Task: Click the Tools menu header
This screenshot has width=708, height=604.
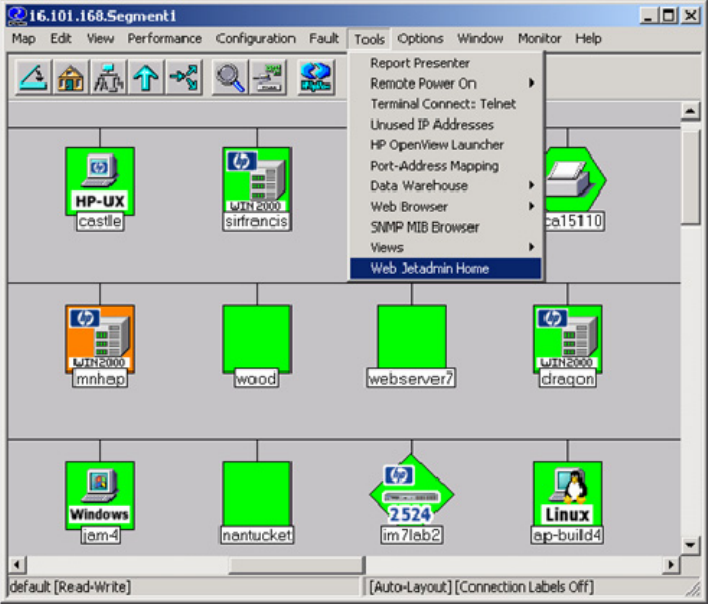Action: point(369,39)
